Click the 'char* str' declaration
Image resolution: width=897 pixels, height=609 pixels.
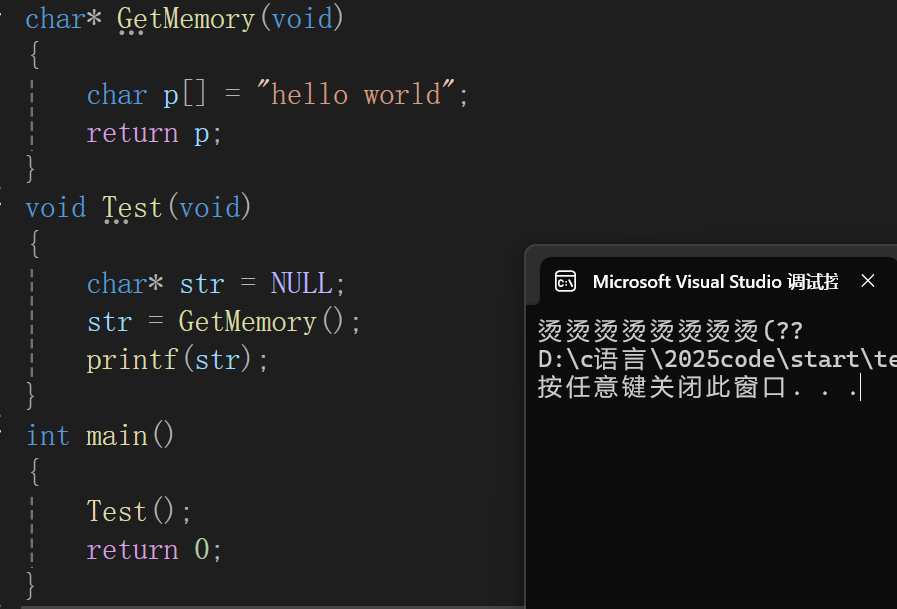[x=155, y=284]
